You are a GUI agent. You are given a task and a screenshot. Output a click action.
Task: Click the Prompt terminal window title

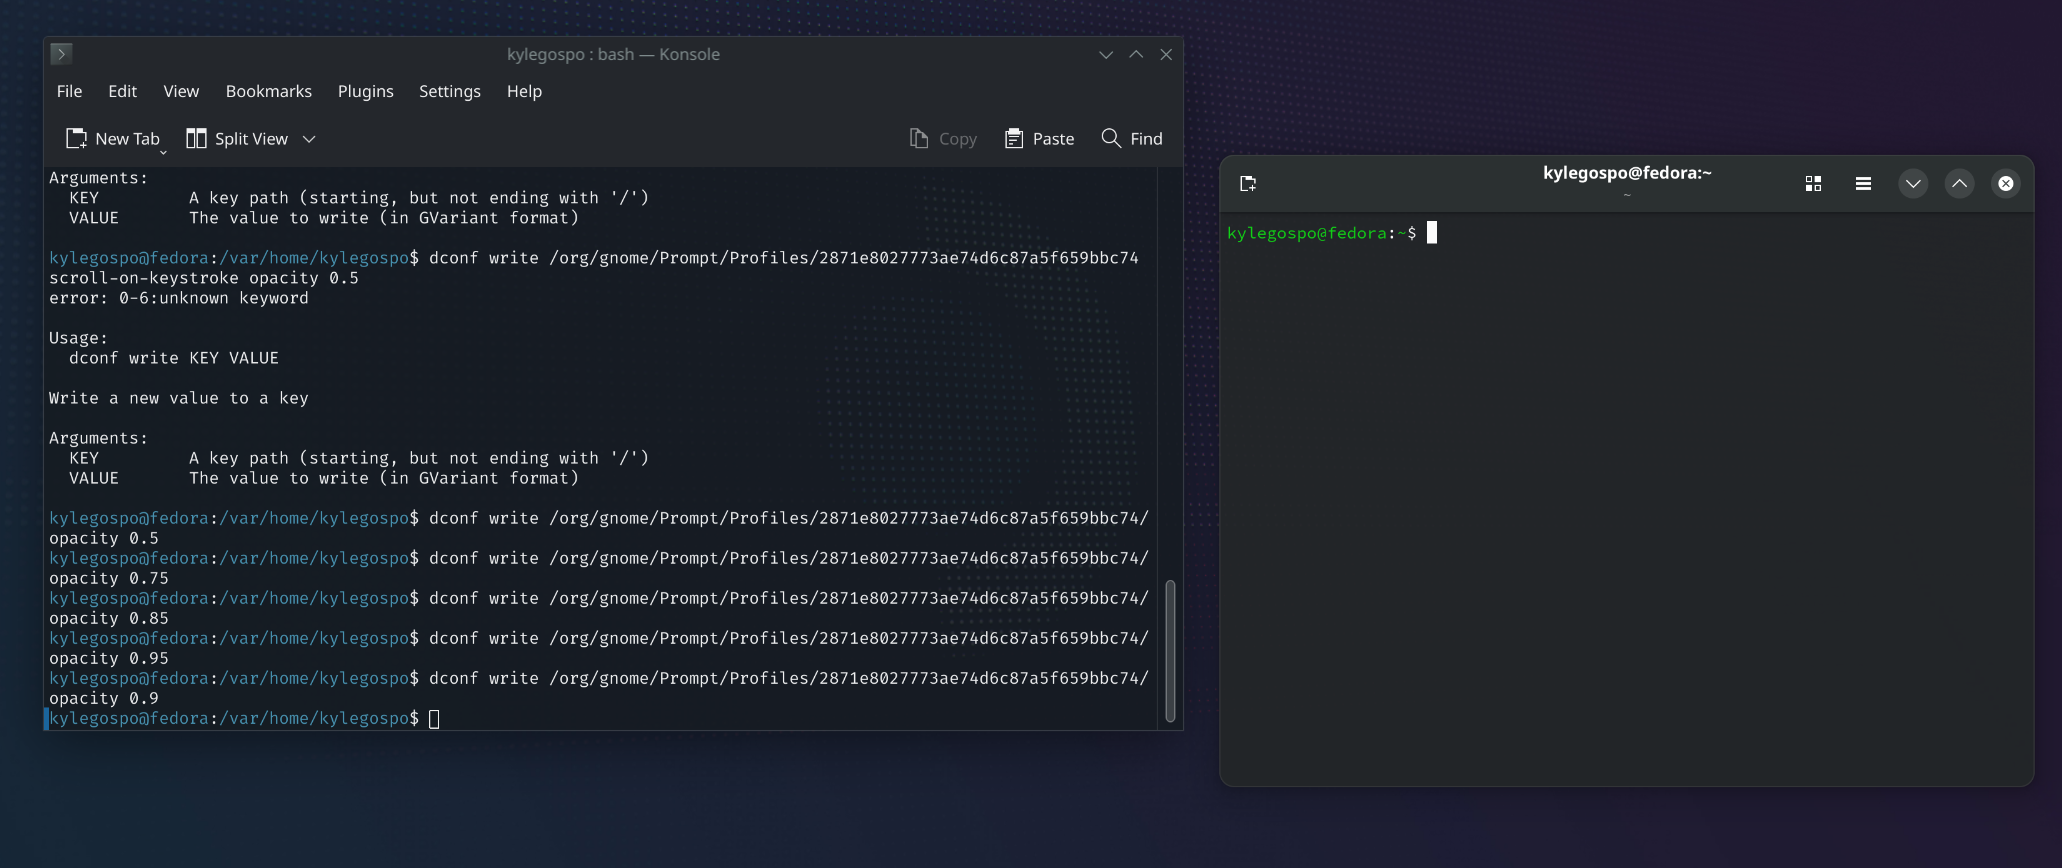click(1627, 173)
